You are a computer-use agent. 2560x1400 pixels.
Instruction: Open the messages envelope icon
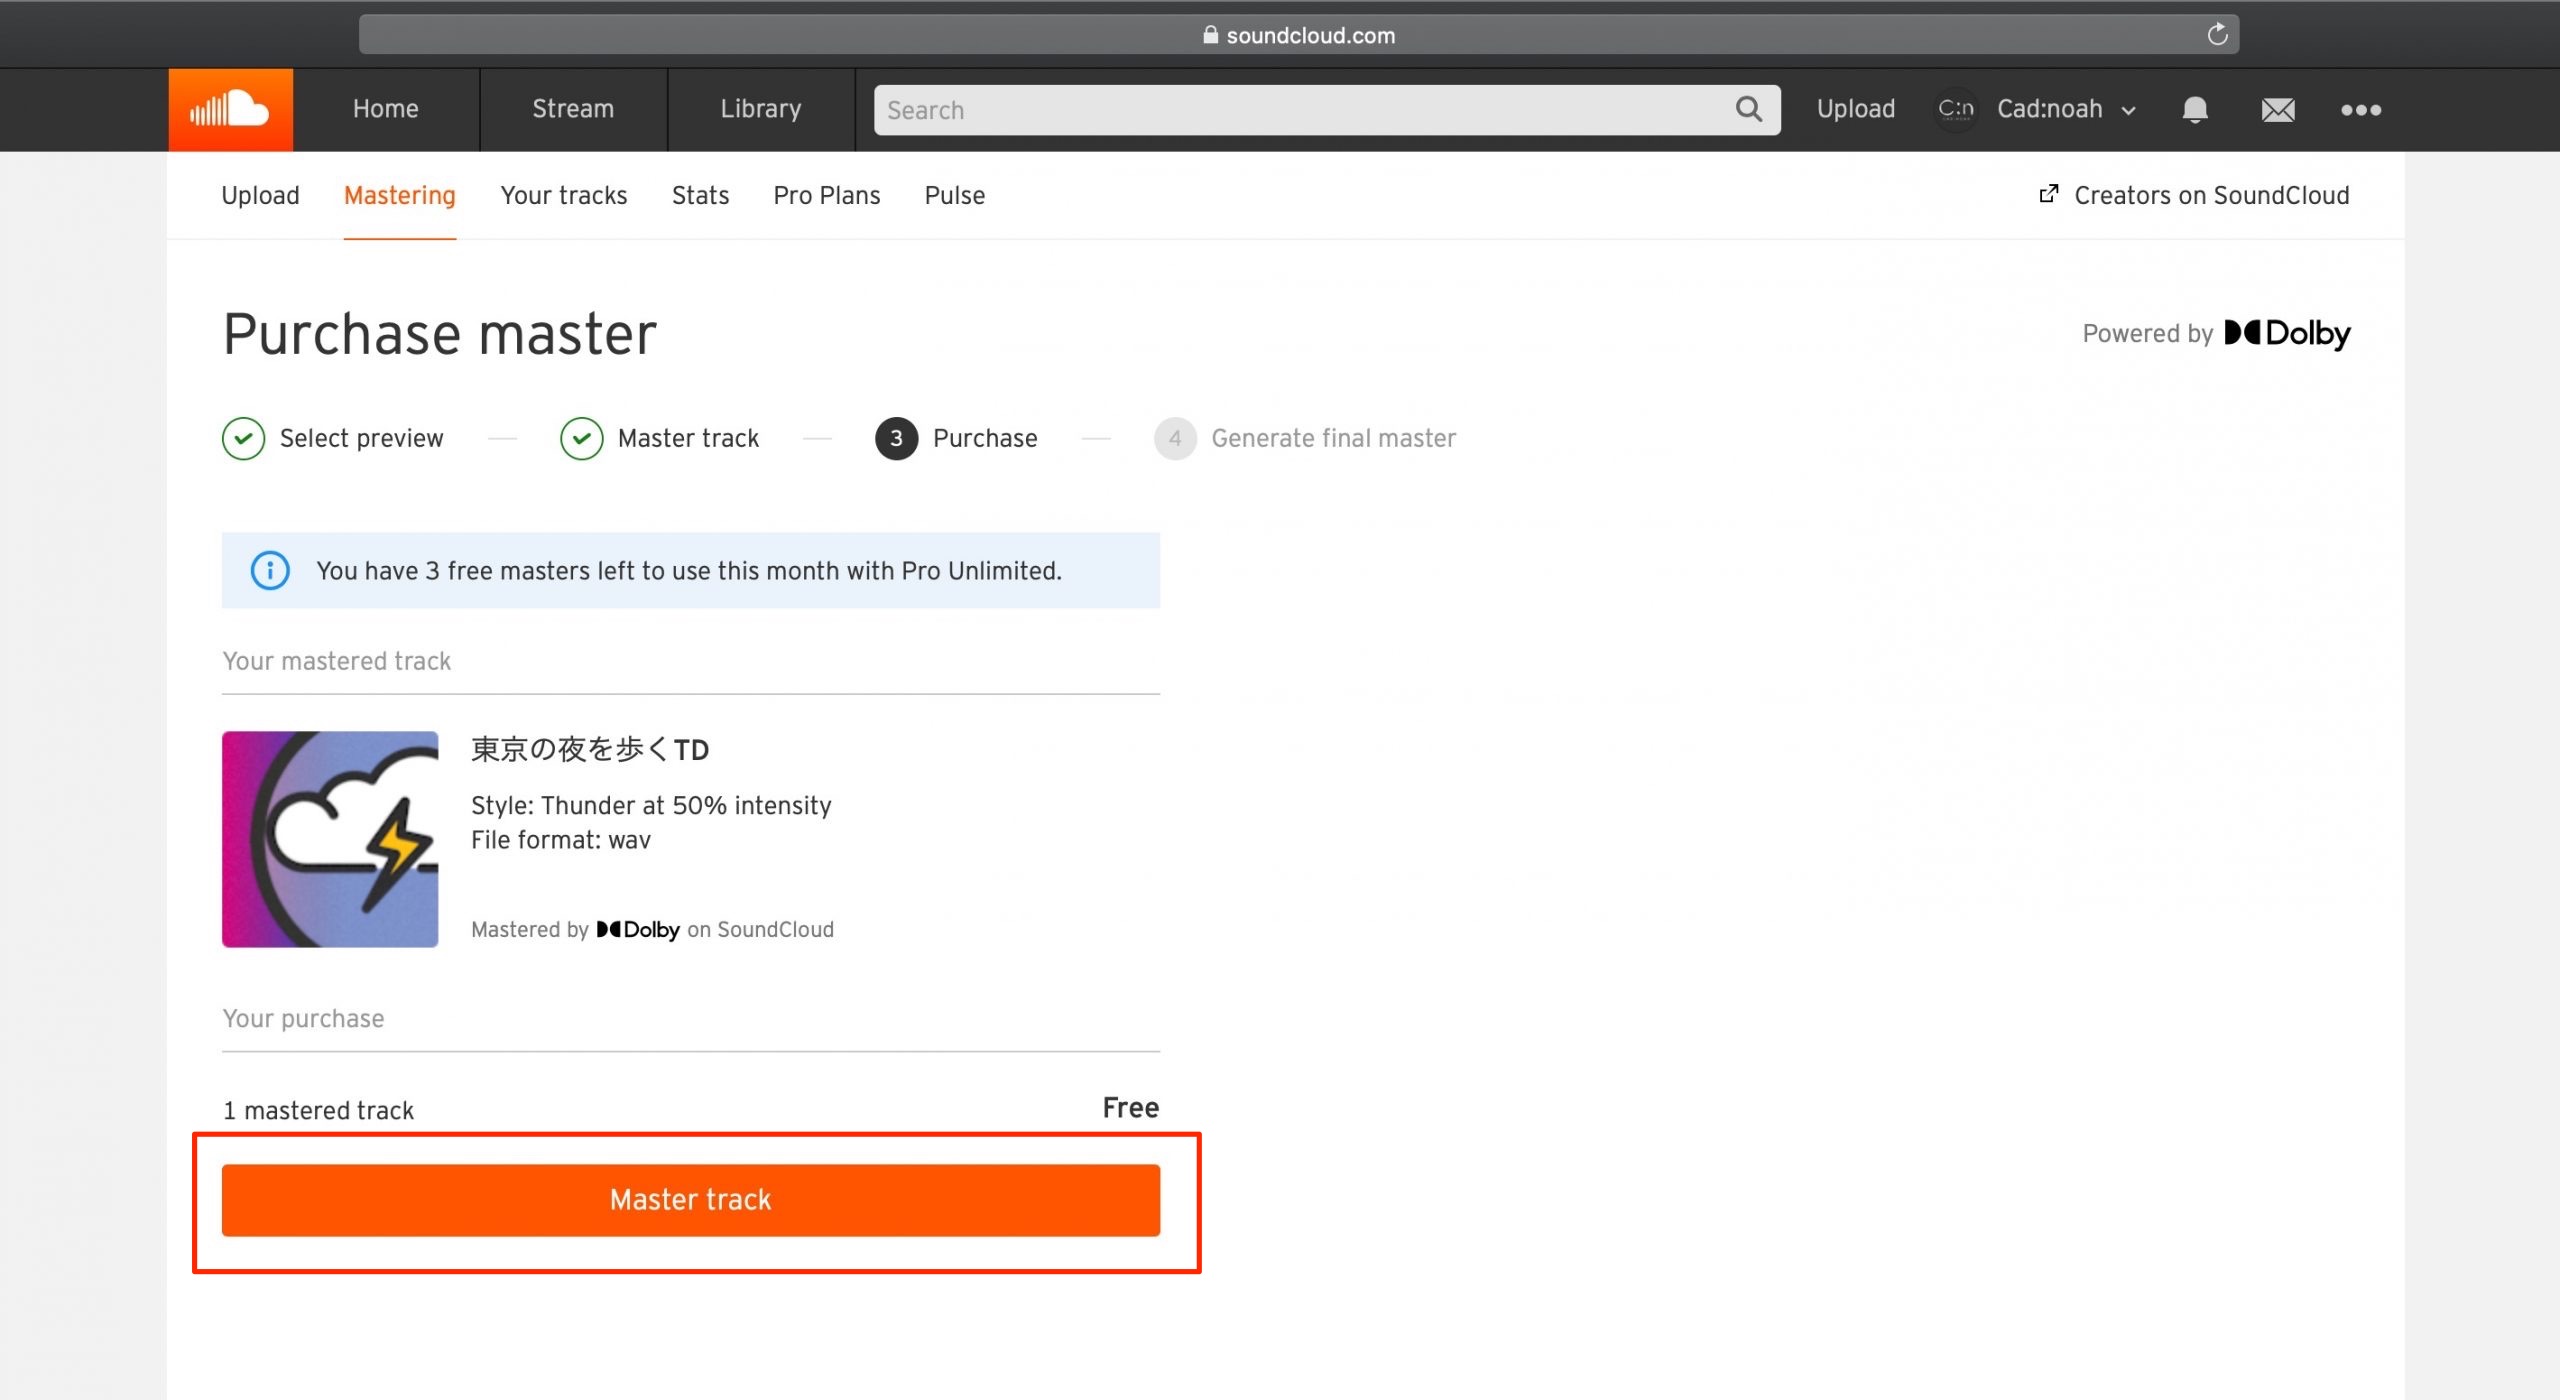pos(2277,110)
